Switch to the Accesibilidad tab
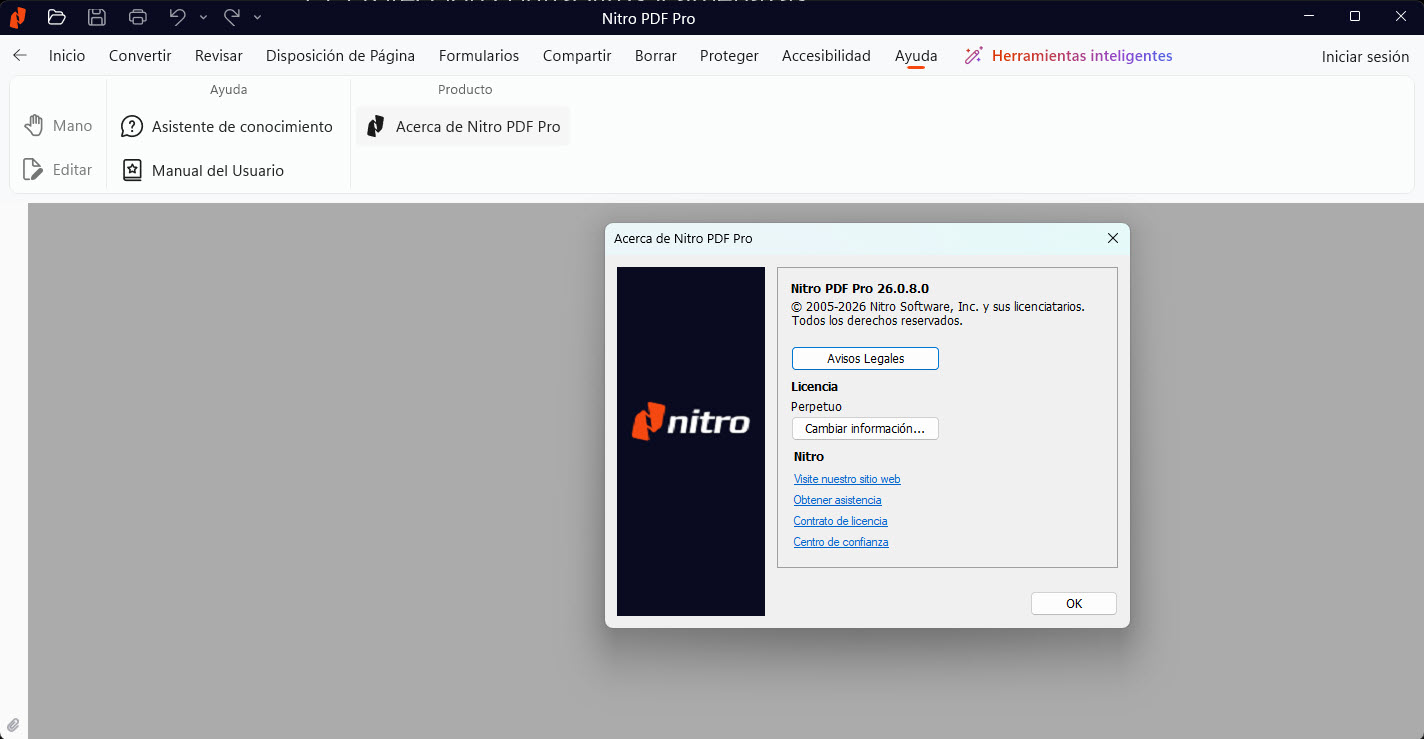The image size is (1424, 739). coord(826,56)
